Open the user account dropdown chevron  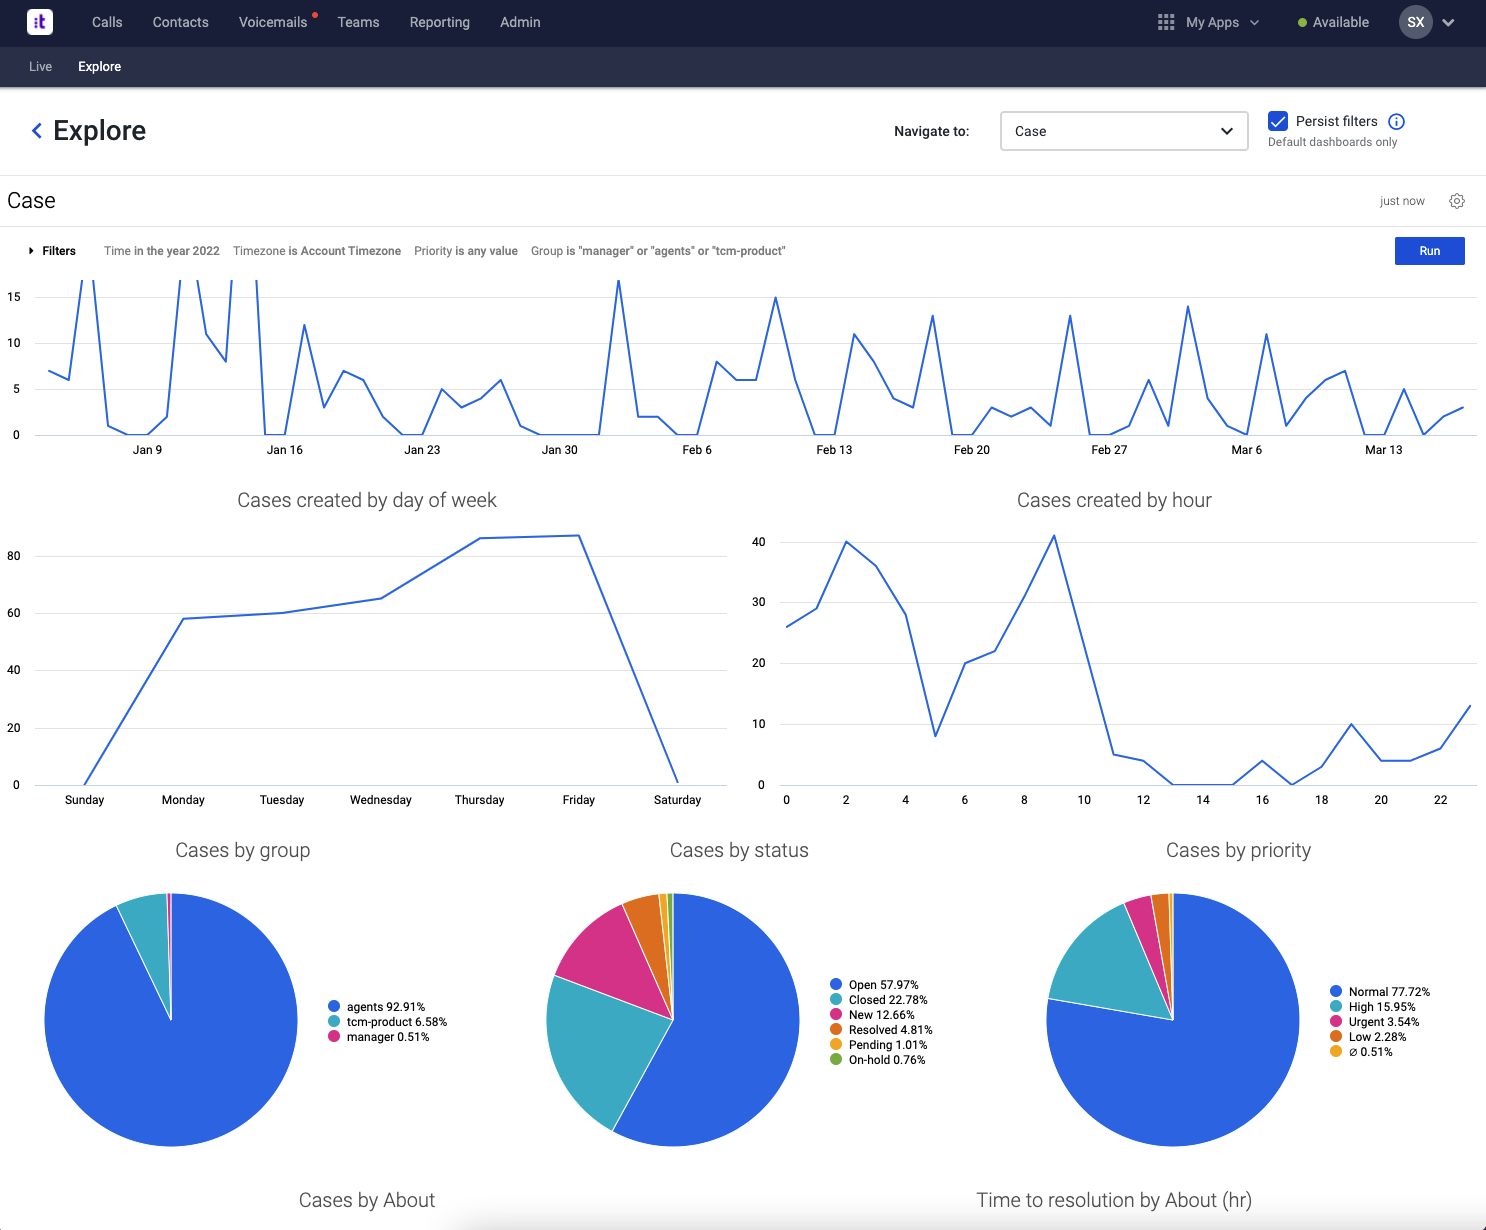coord(1447,22)
